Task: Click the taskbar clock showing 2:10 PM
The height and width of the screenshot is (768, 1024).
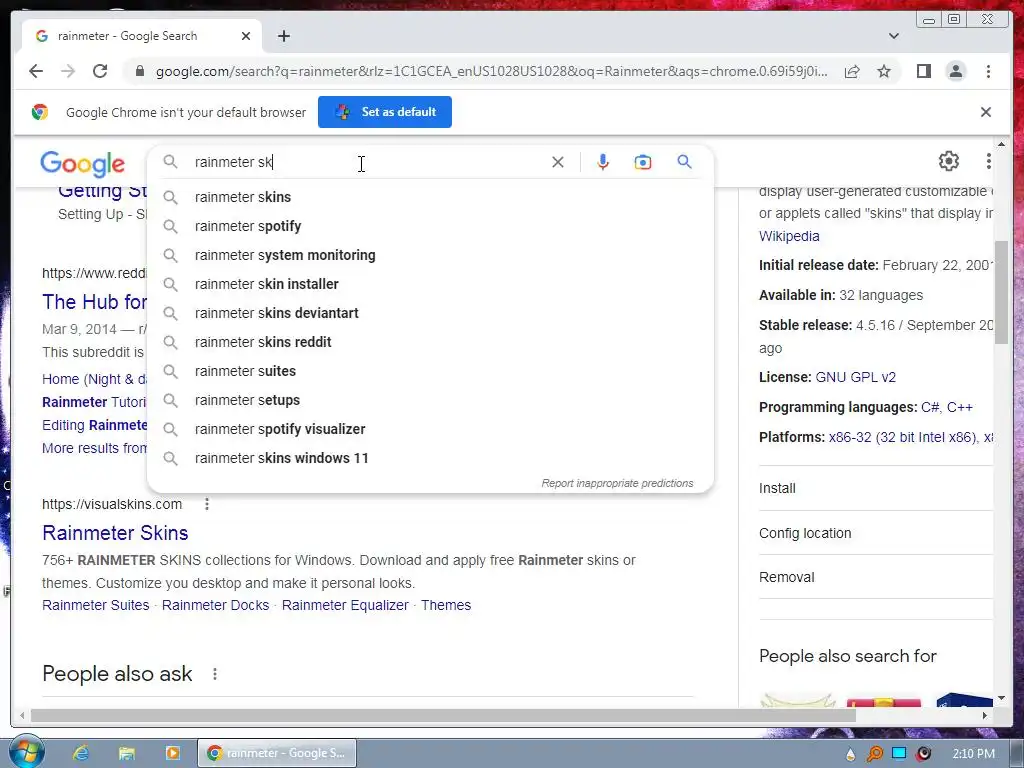Action: pyautogui.click(x=973, y=754)
